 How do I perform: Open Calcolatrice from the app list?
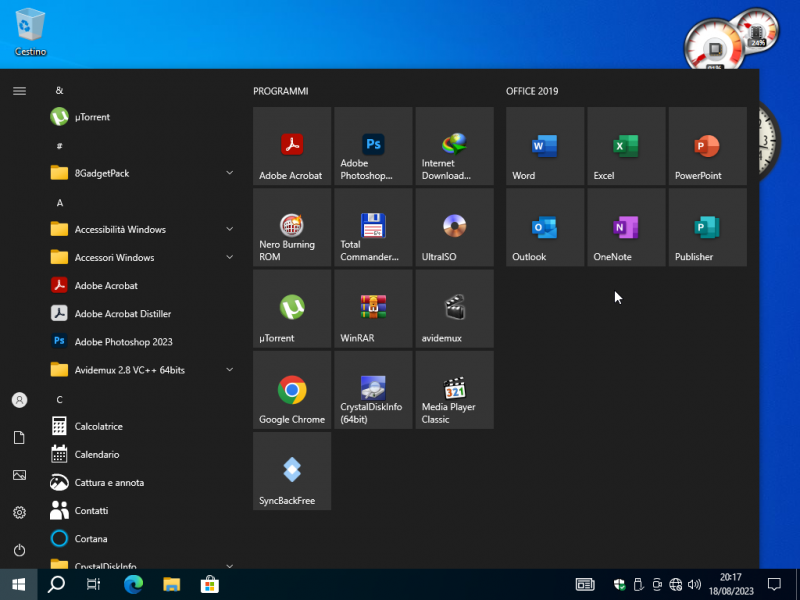coord(99,426)
